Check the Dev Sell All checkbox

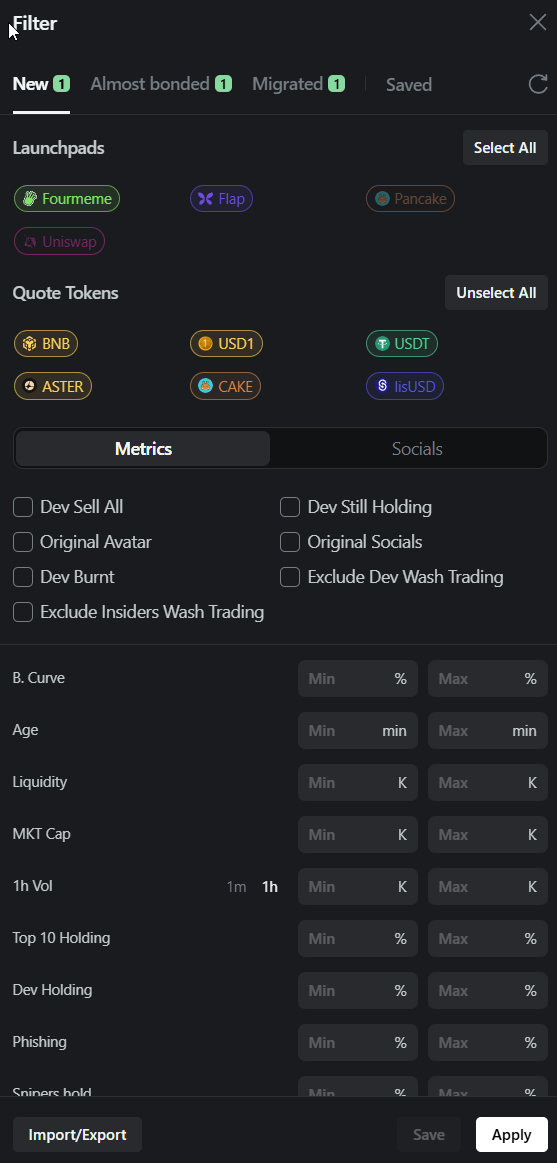[23, 507]
